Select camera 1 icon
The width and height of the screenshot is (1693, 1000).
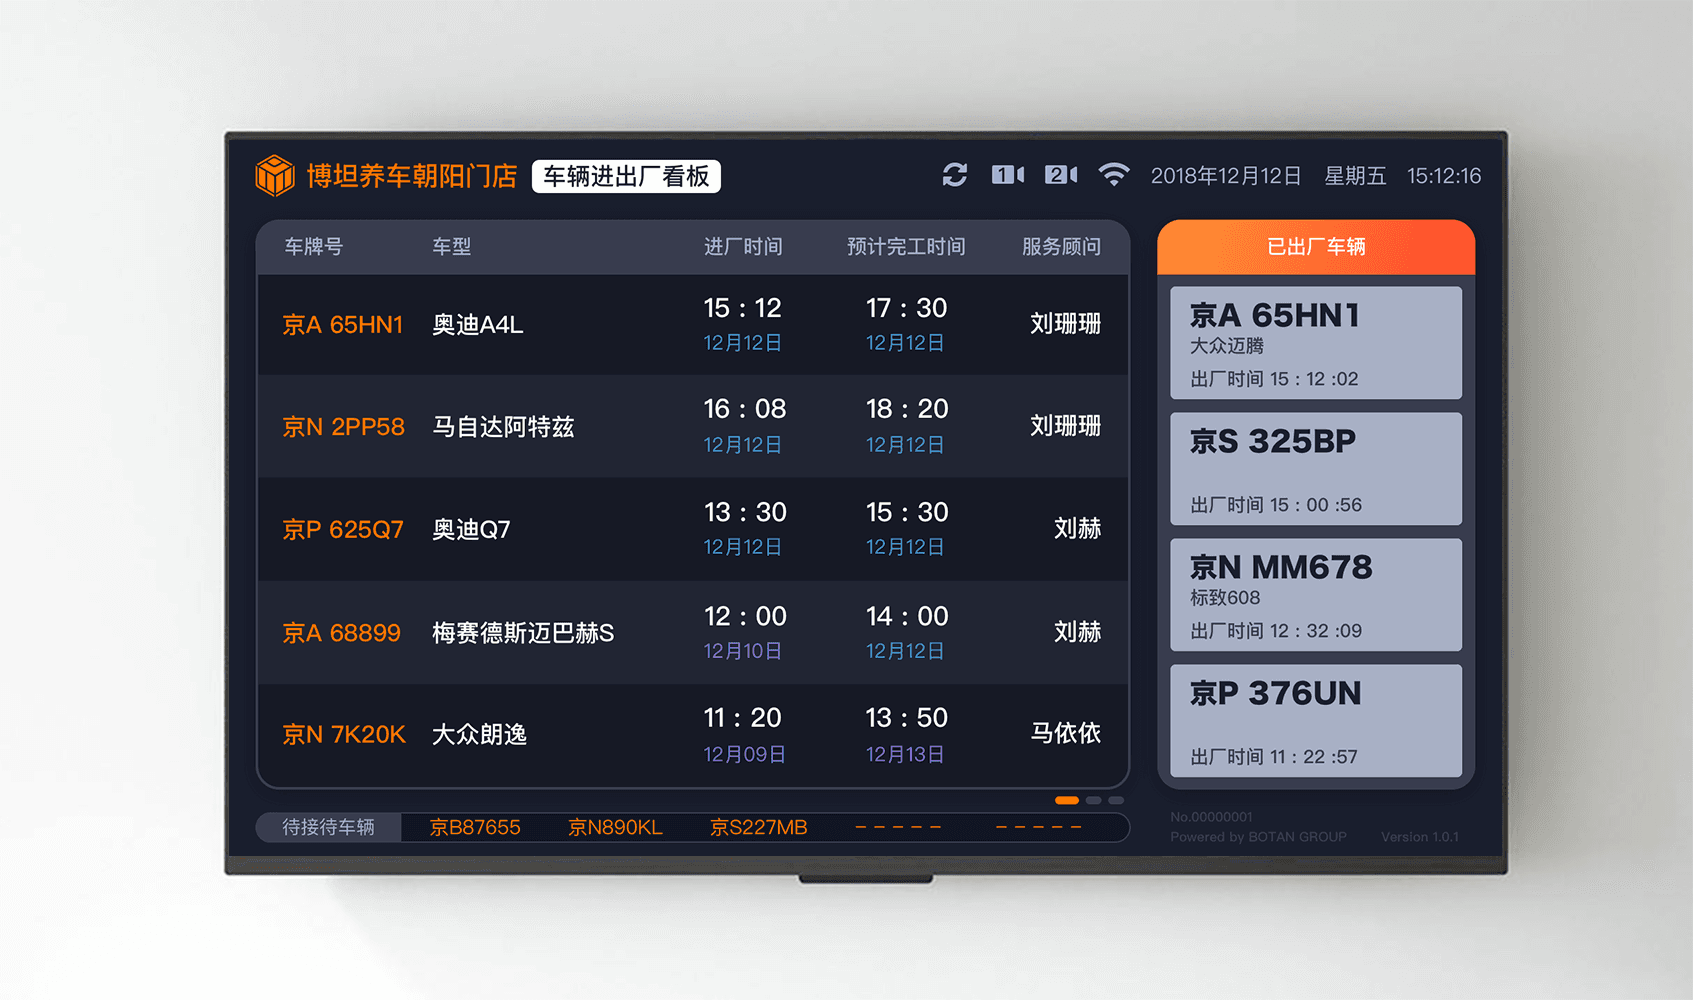click(x=1007, y=175)
